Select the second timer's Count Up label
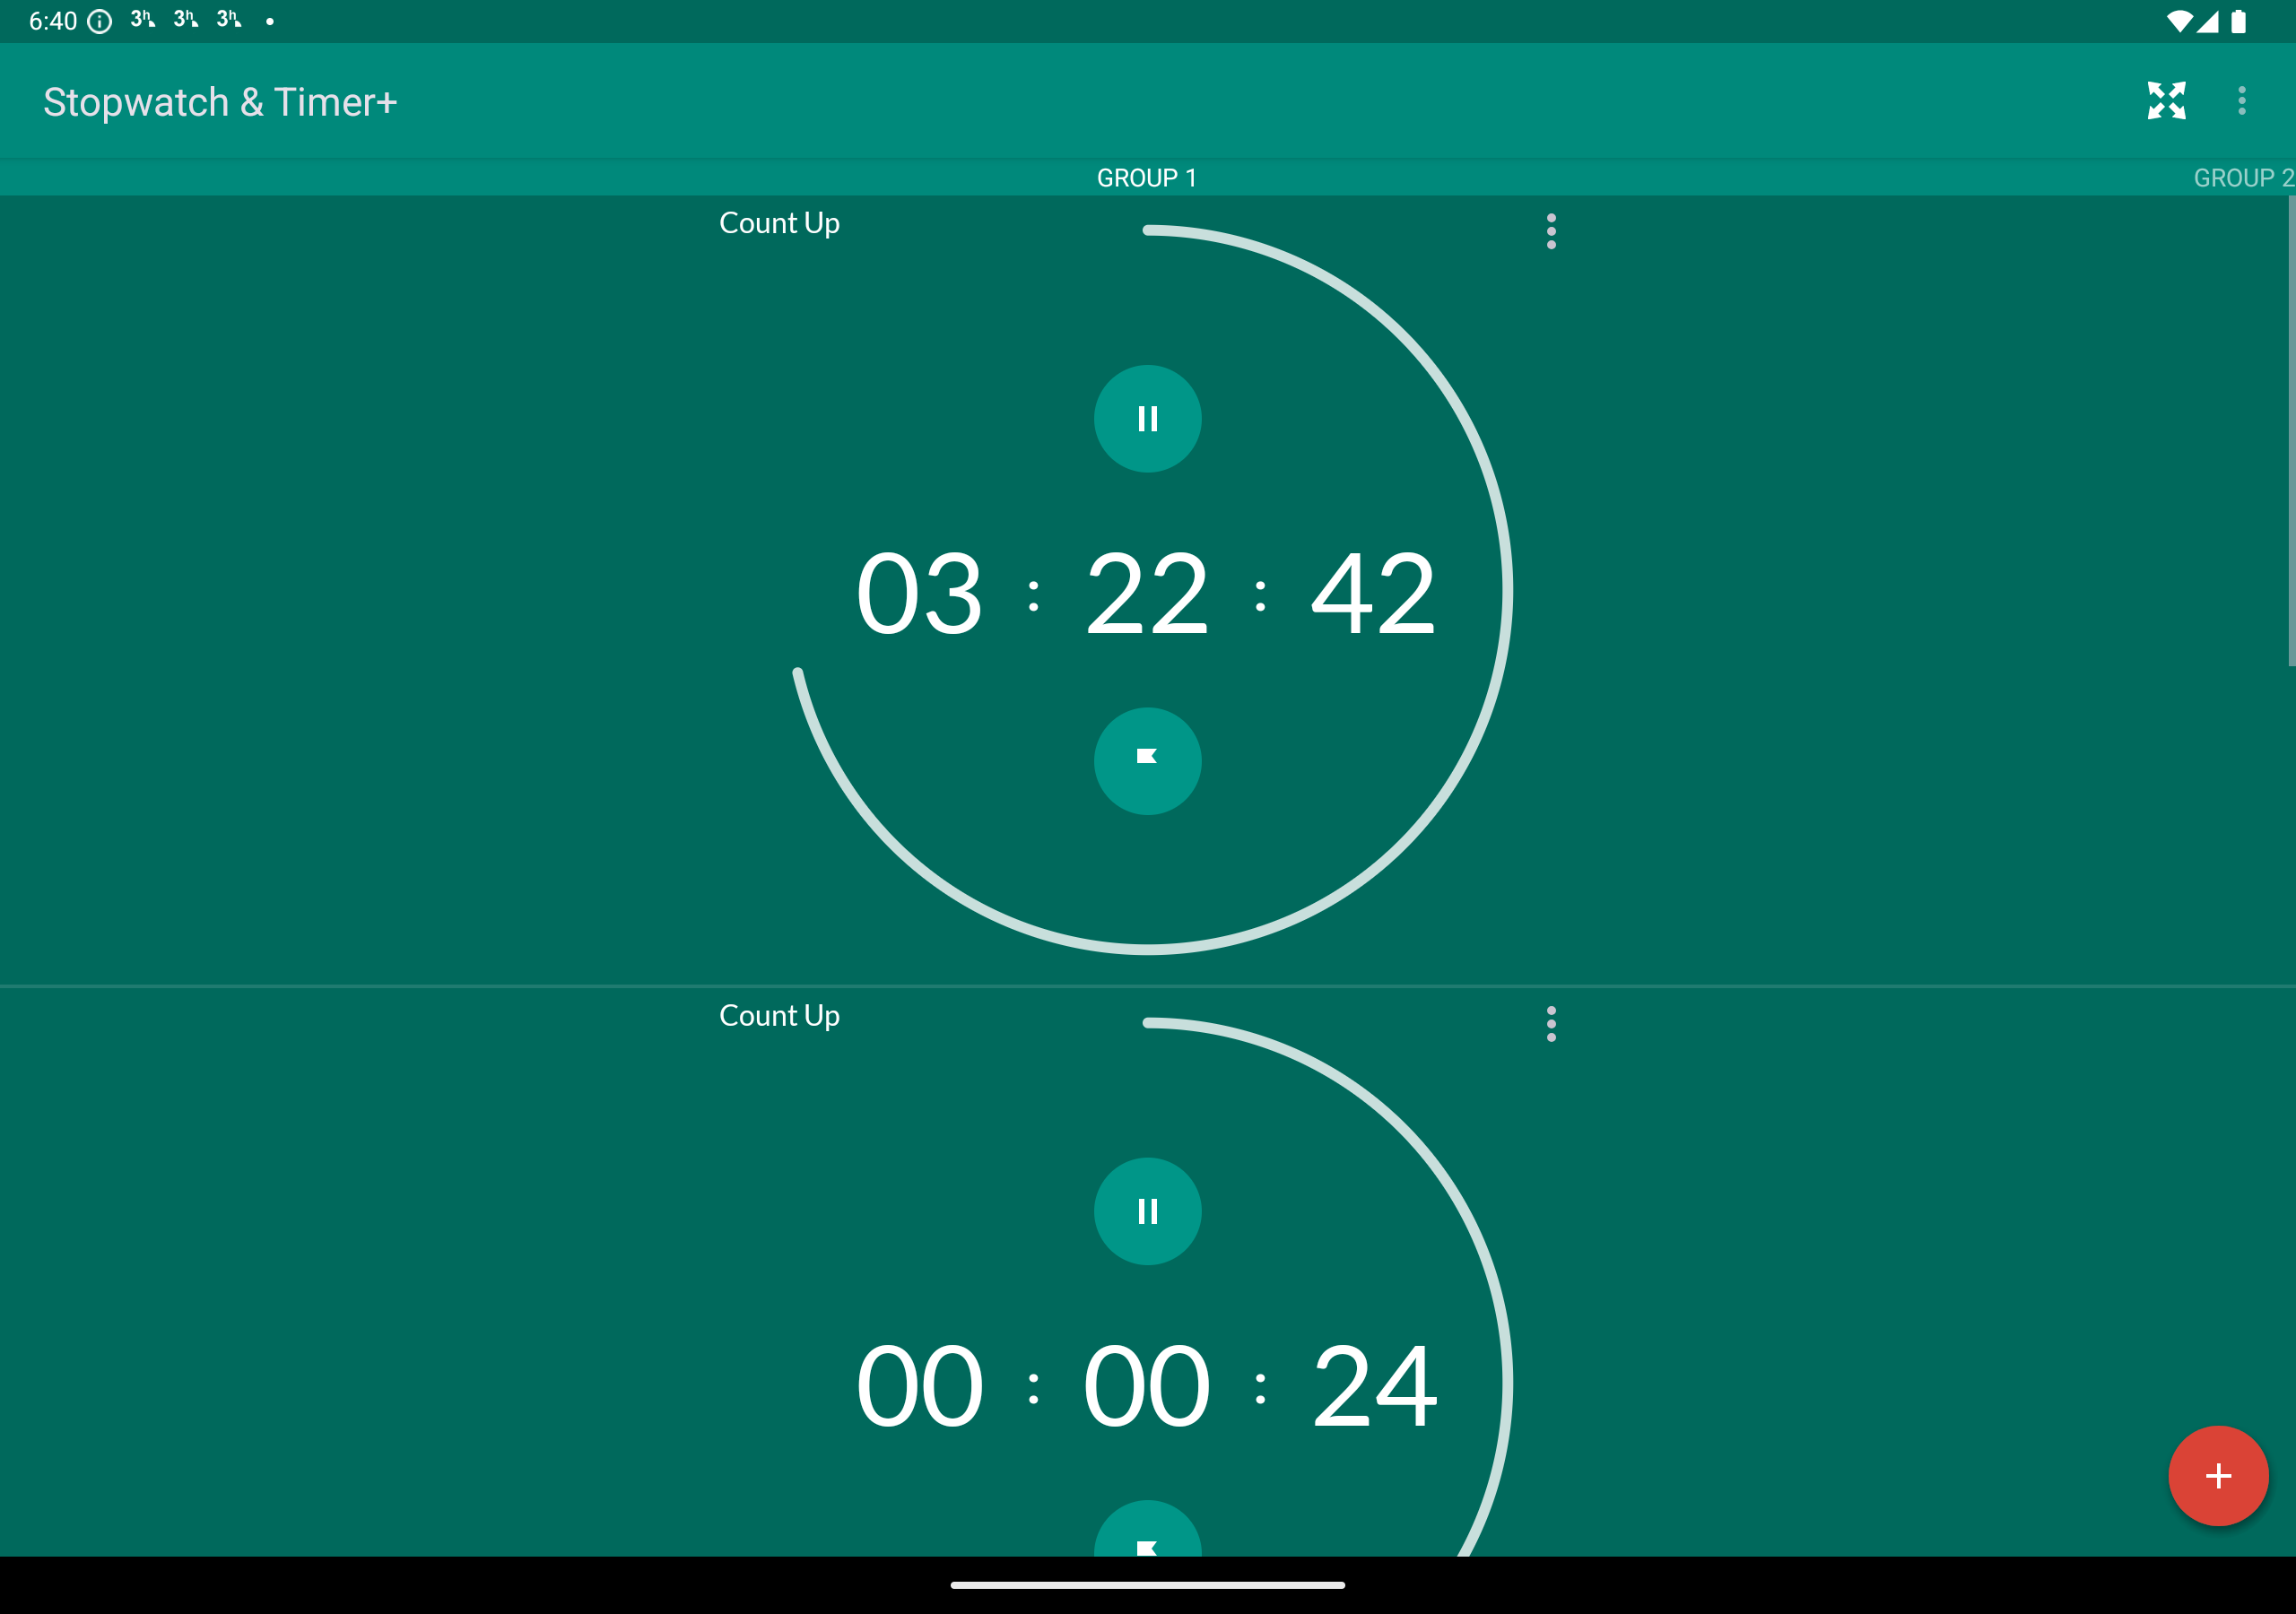 tap(779, 1016)
